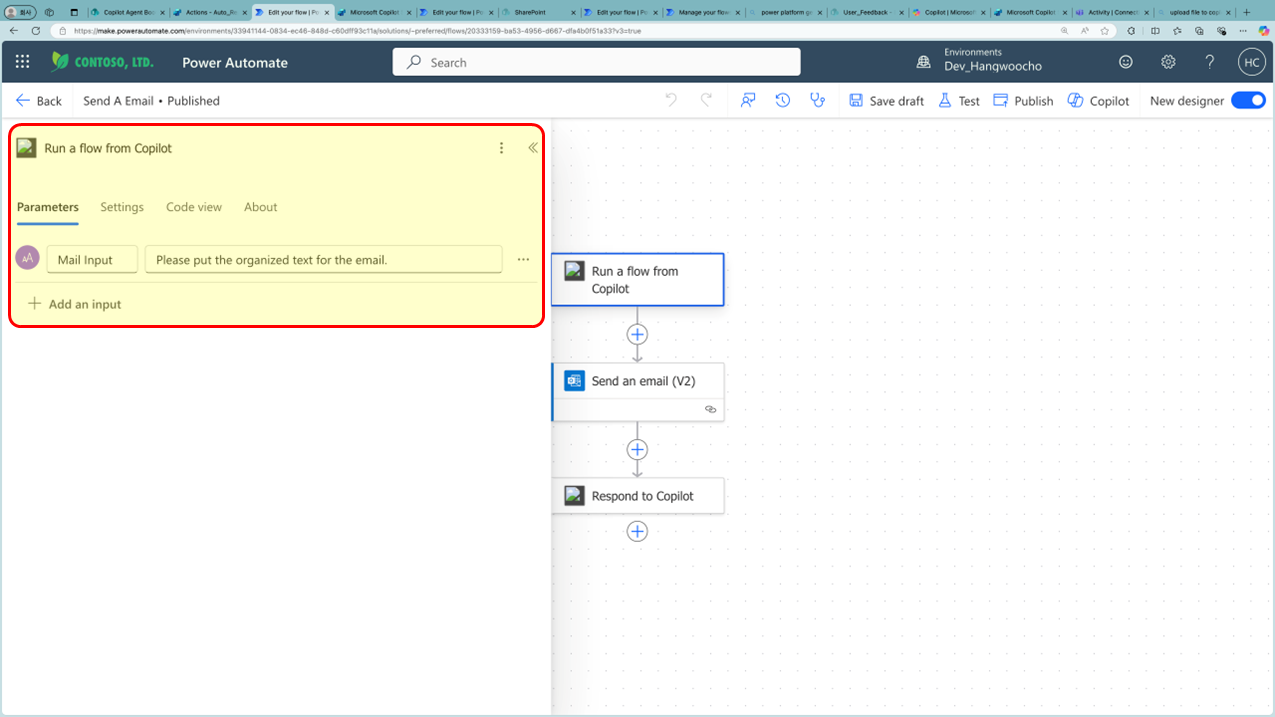
Task: Bookmark this page with the star icon
Action: pyautogui.click(x=1105, y=31)
